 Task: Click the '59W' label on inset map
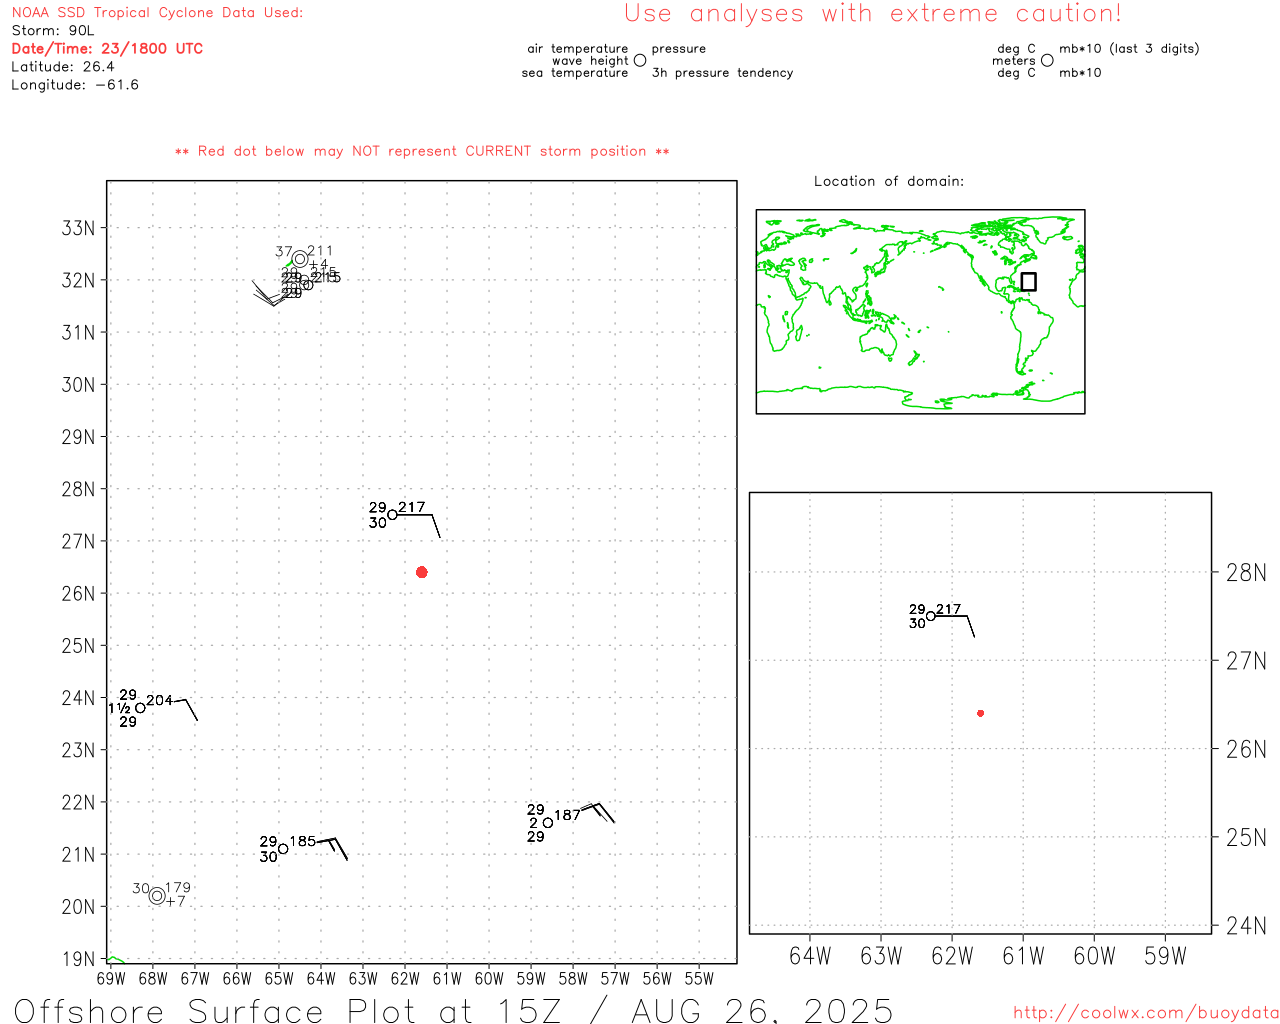pos(1165,956)
